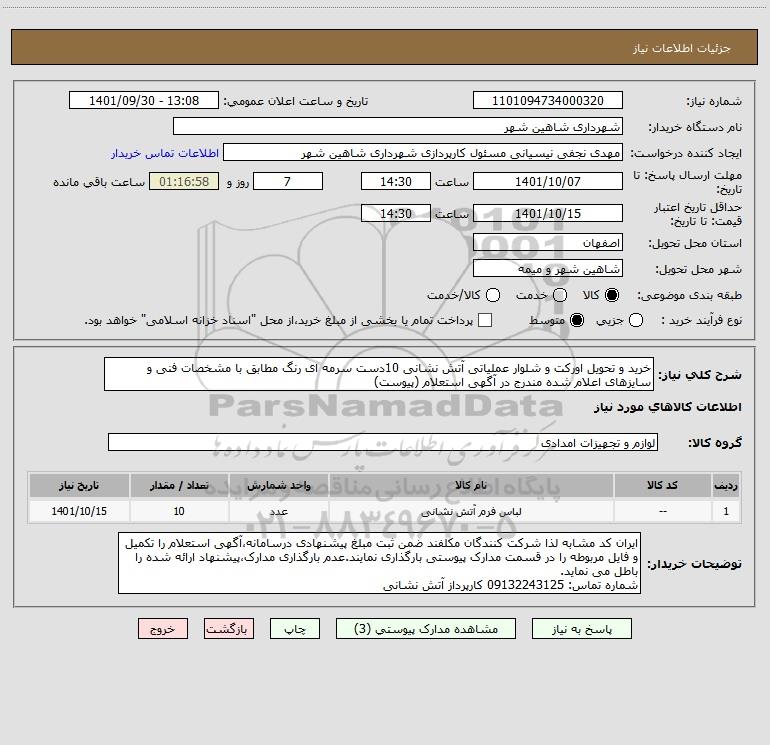
Task: Click delivery province field اصفهان
Action: pyautogui.click(x=548, y=243)
